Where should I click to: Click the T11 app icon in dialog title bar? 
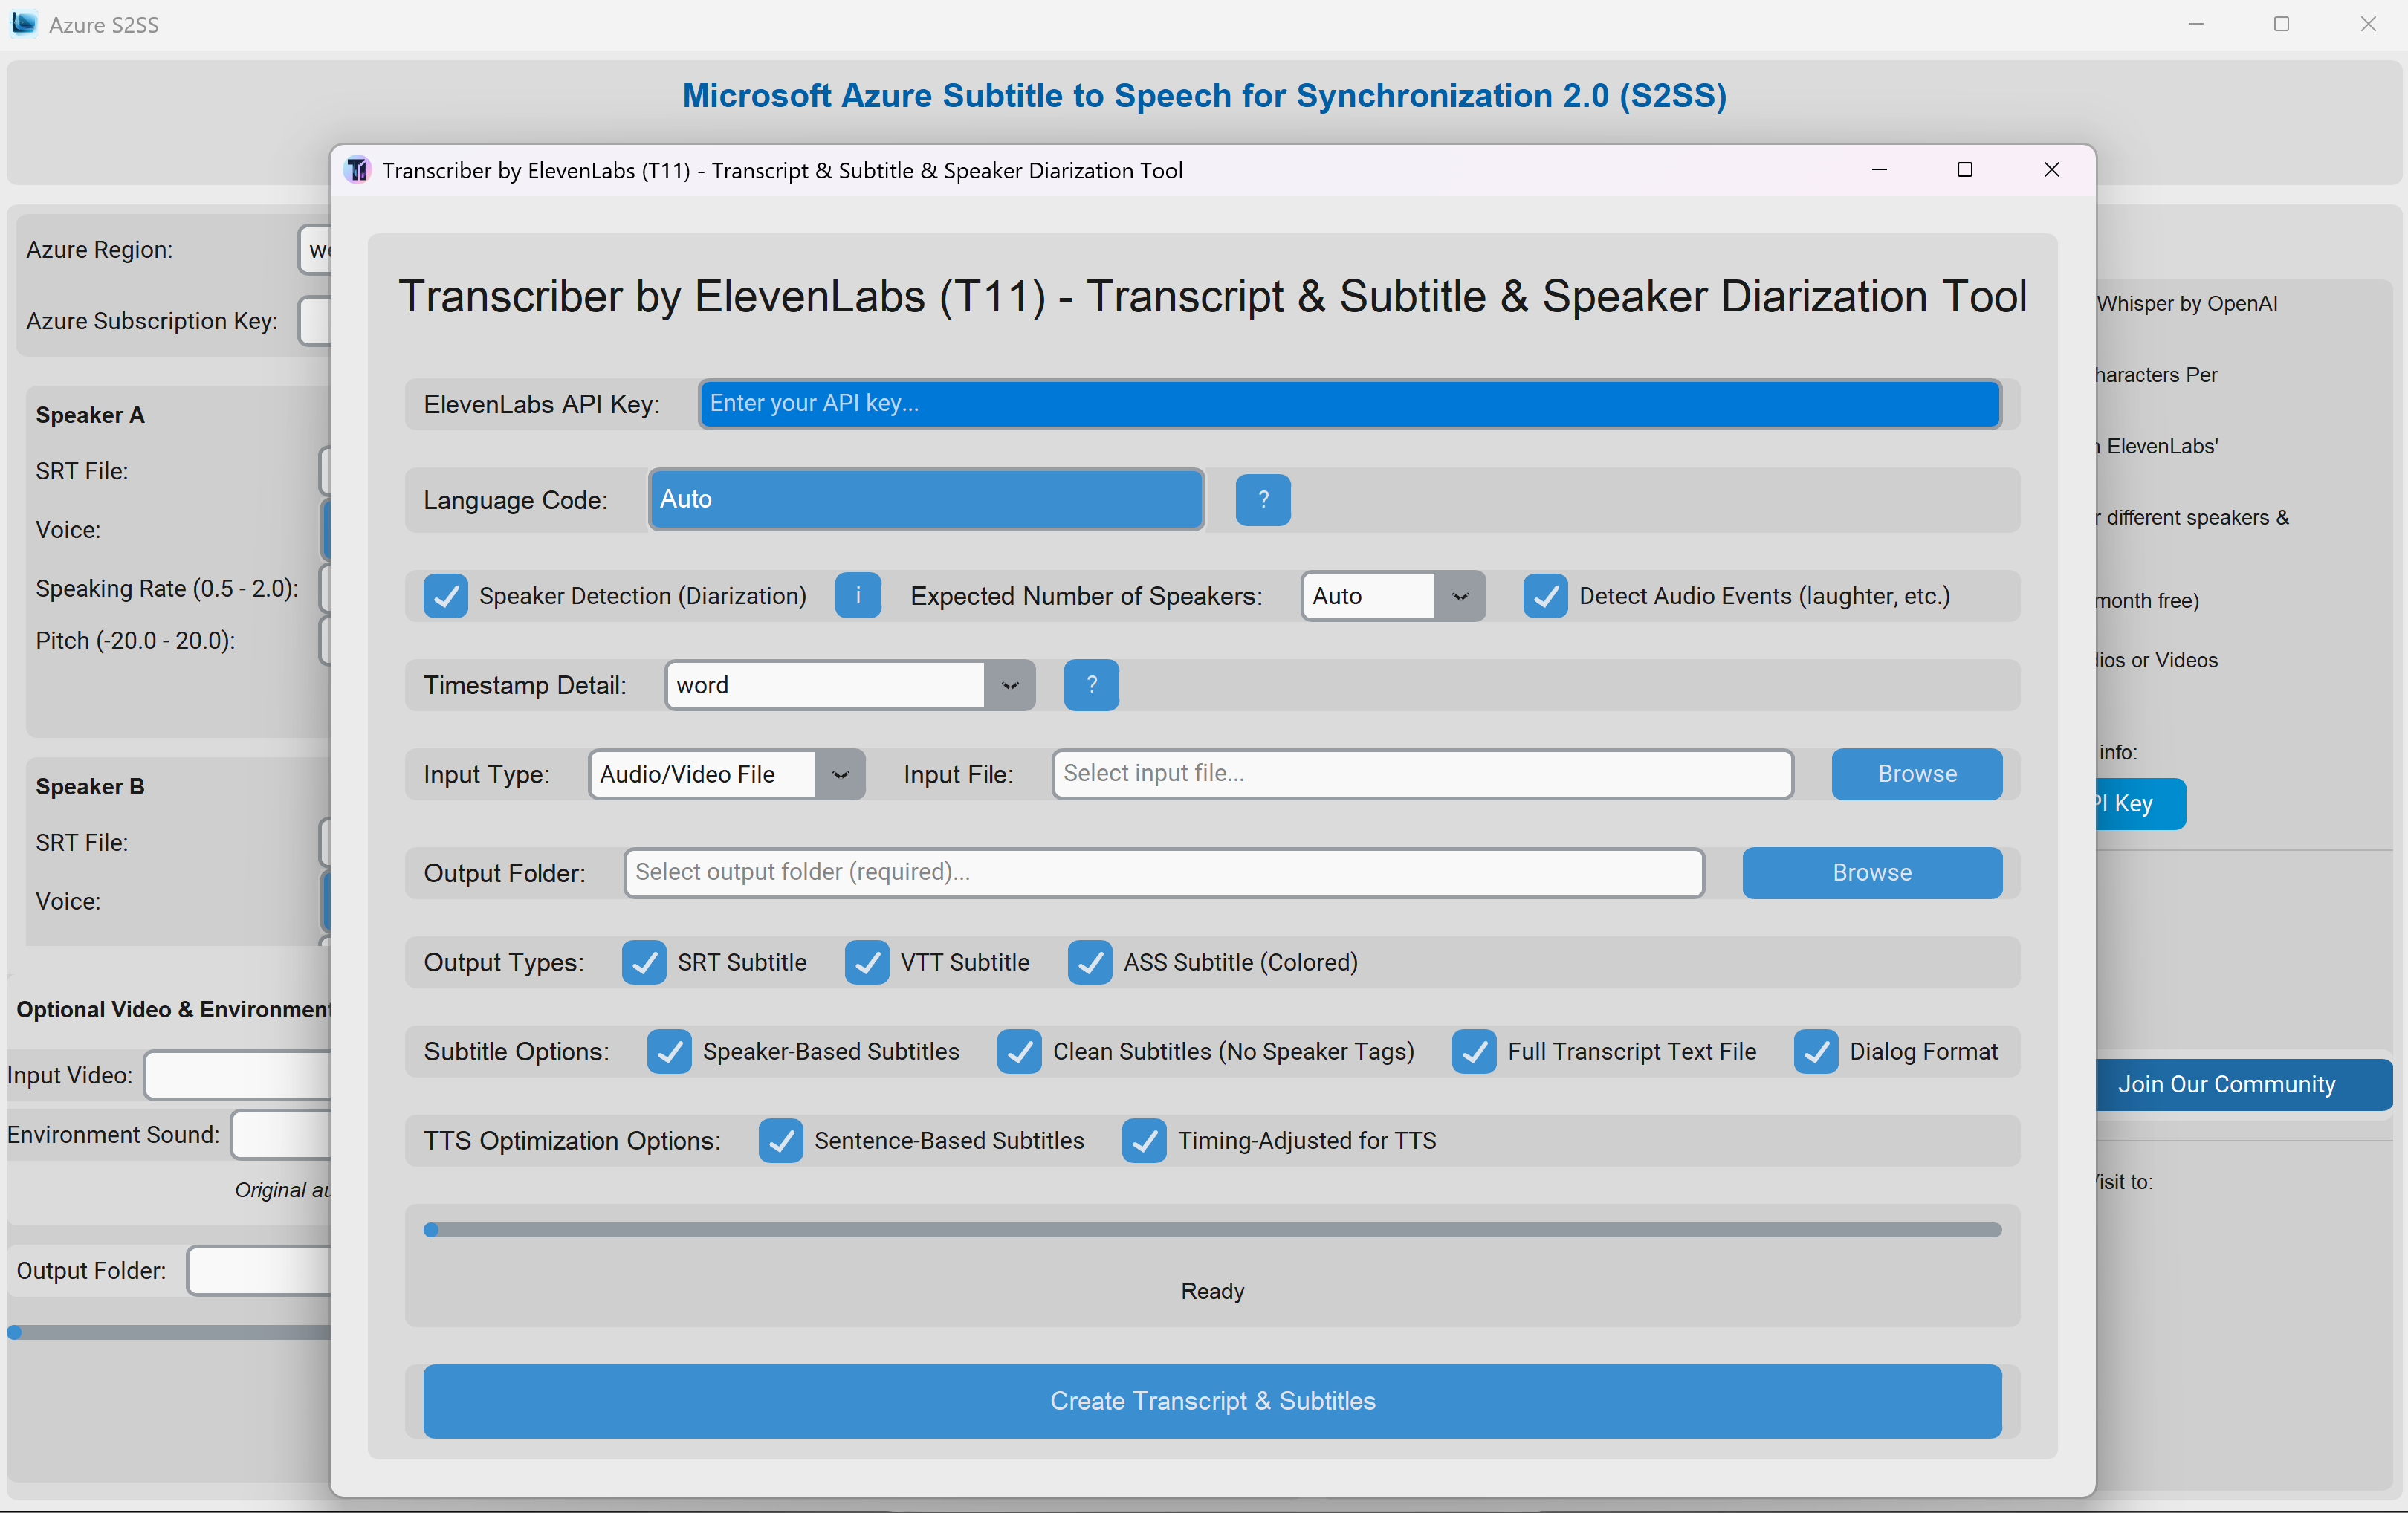(x=357, y=170)
